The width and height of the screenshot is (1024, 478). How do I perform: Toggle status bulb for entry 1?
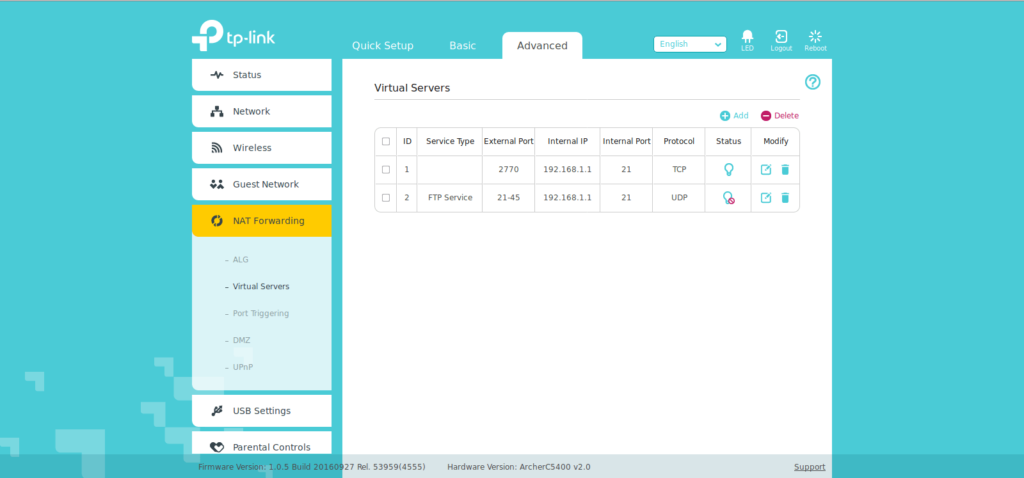click(729, 170)
